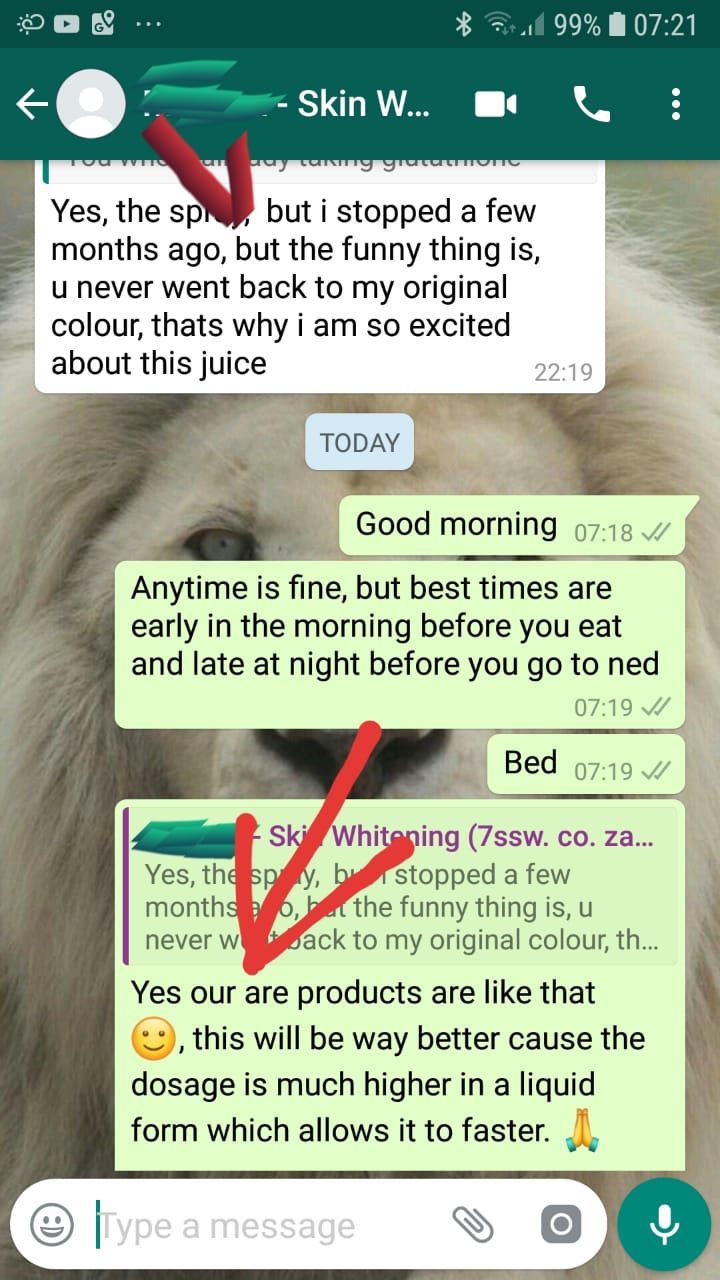Tap the back arrow in header

[32, 104]
